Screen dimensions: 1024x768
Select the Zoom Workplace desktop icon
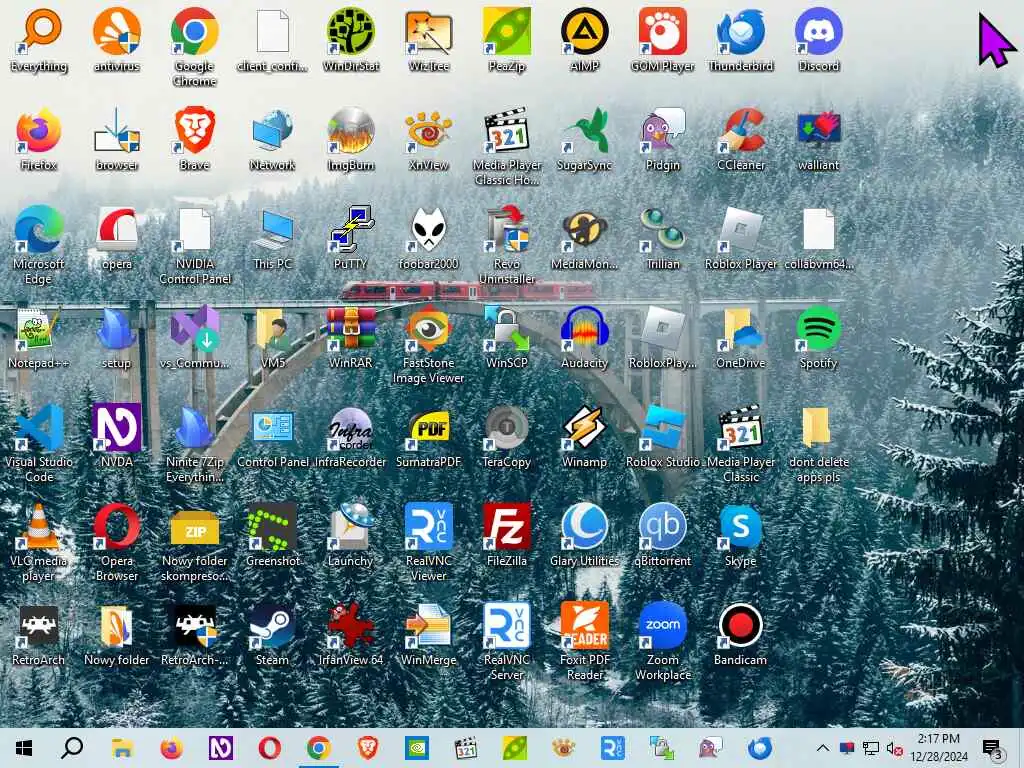(662, 641)
